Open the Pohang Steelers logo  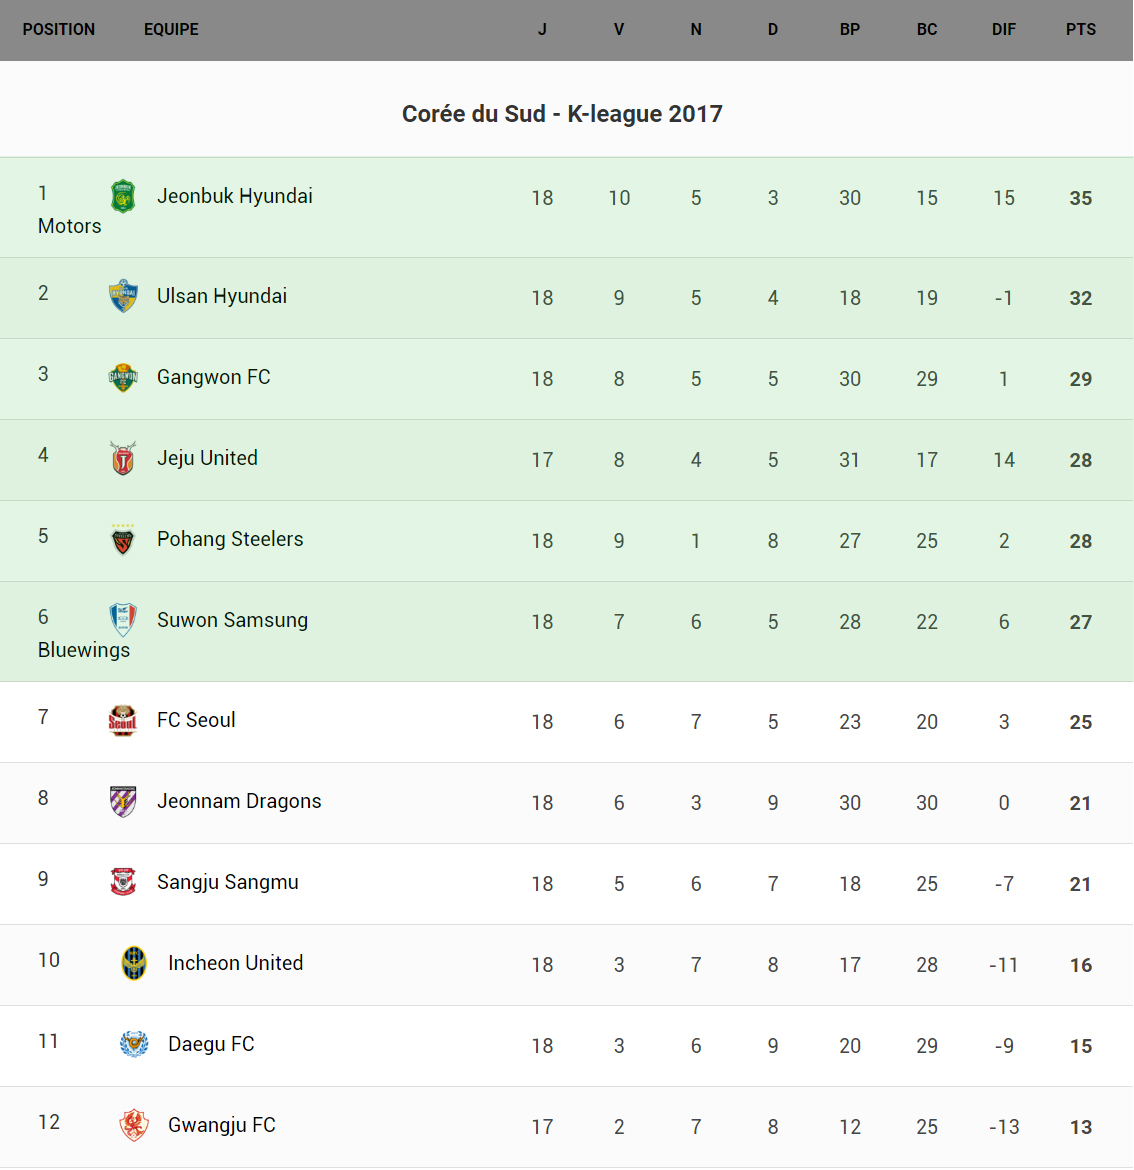123,539
